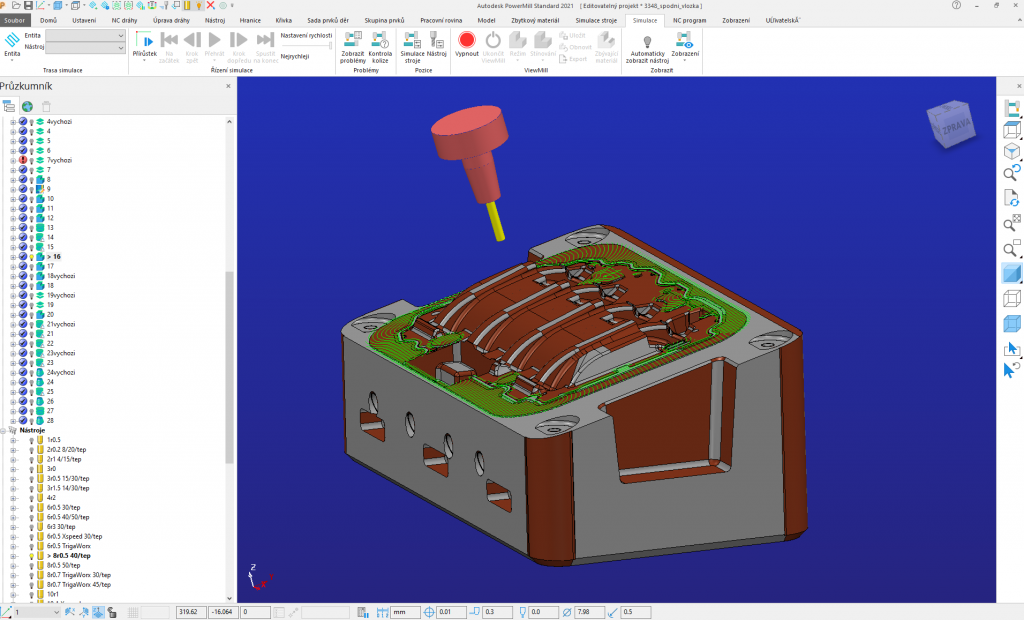Viewport: 1024px width, 620px height.
Task: Open the Soubor menu
Action: pyautogui.click(x=14, y=20)
